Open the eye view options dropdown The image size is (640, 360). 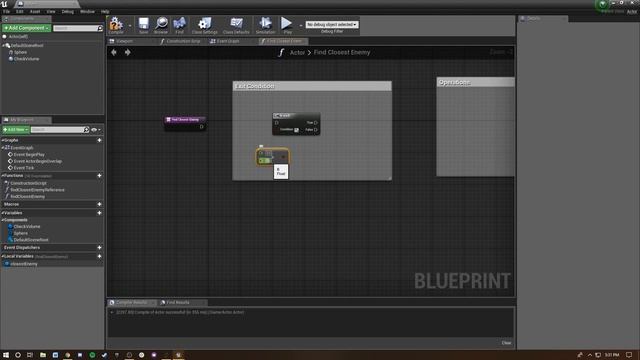(x=96, y=130)
